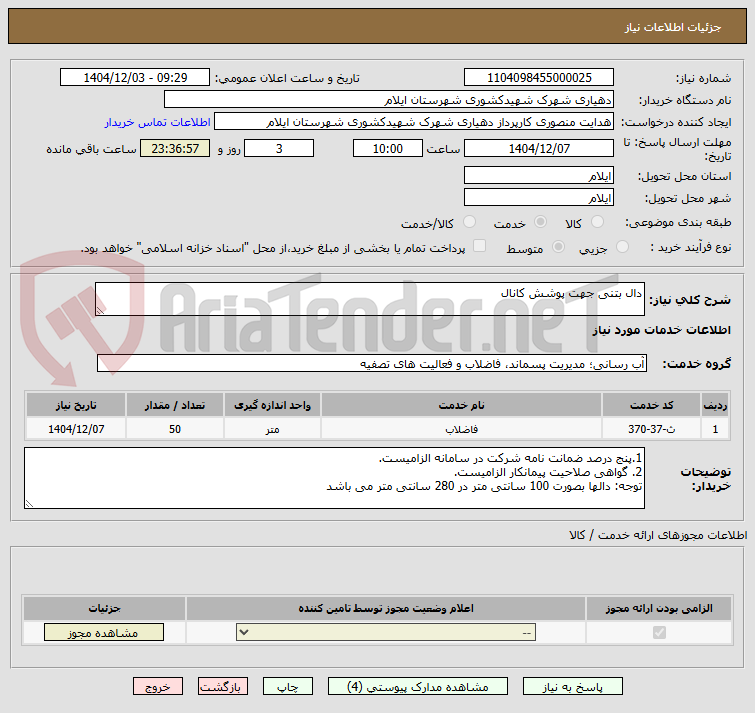
Task: Click the تعداد / مقدار column header
Action: click(175, 405)
